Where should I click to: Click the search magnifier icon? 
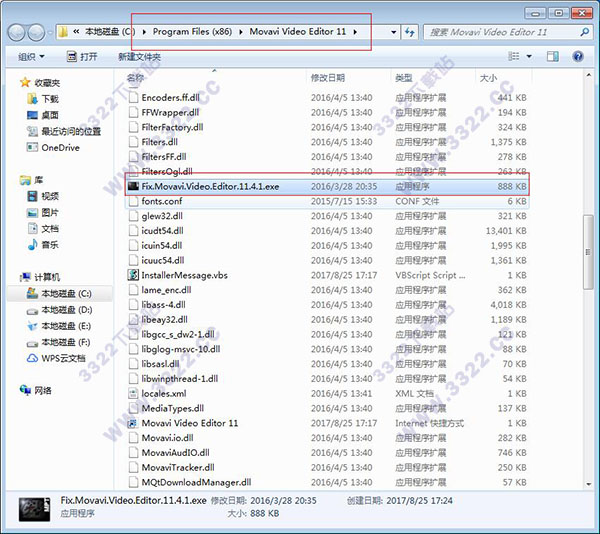[x=584, y=32]
